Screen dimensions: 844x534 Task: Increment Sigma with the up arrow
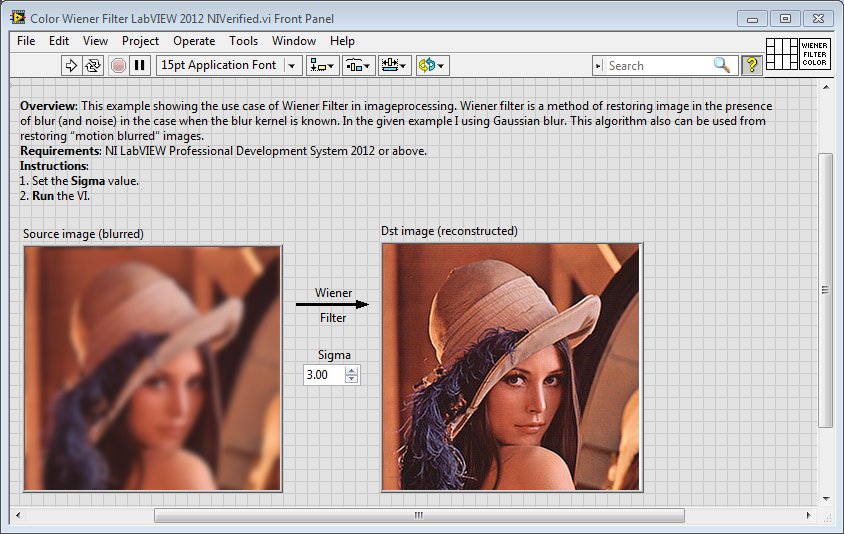351,370
